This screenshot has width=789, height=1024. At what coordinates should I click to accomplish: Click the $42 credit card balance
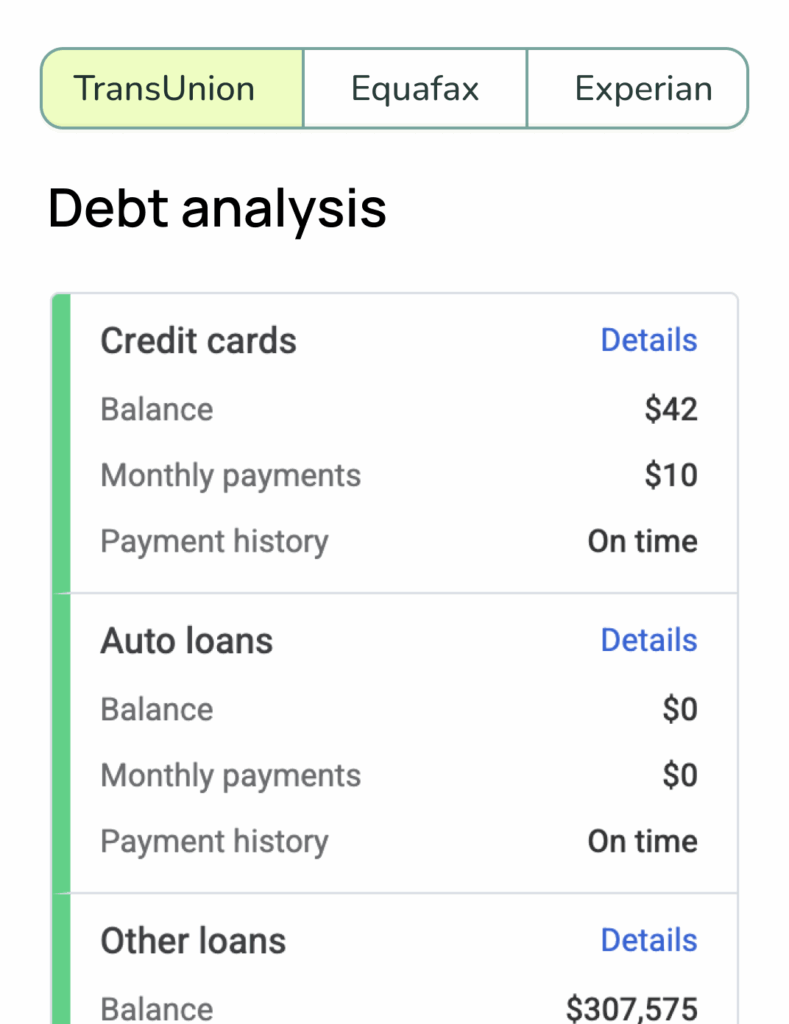pyautogui.click(x=671, y=409)
